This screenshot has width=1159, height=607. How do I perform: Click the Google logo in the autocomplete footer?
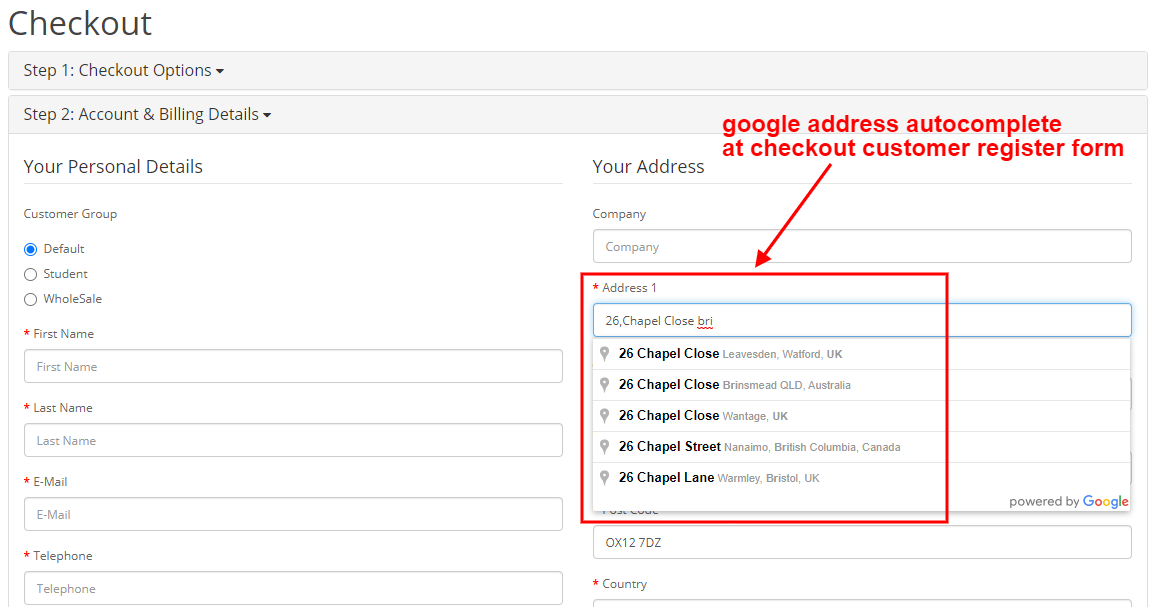point(1106,502)
